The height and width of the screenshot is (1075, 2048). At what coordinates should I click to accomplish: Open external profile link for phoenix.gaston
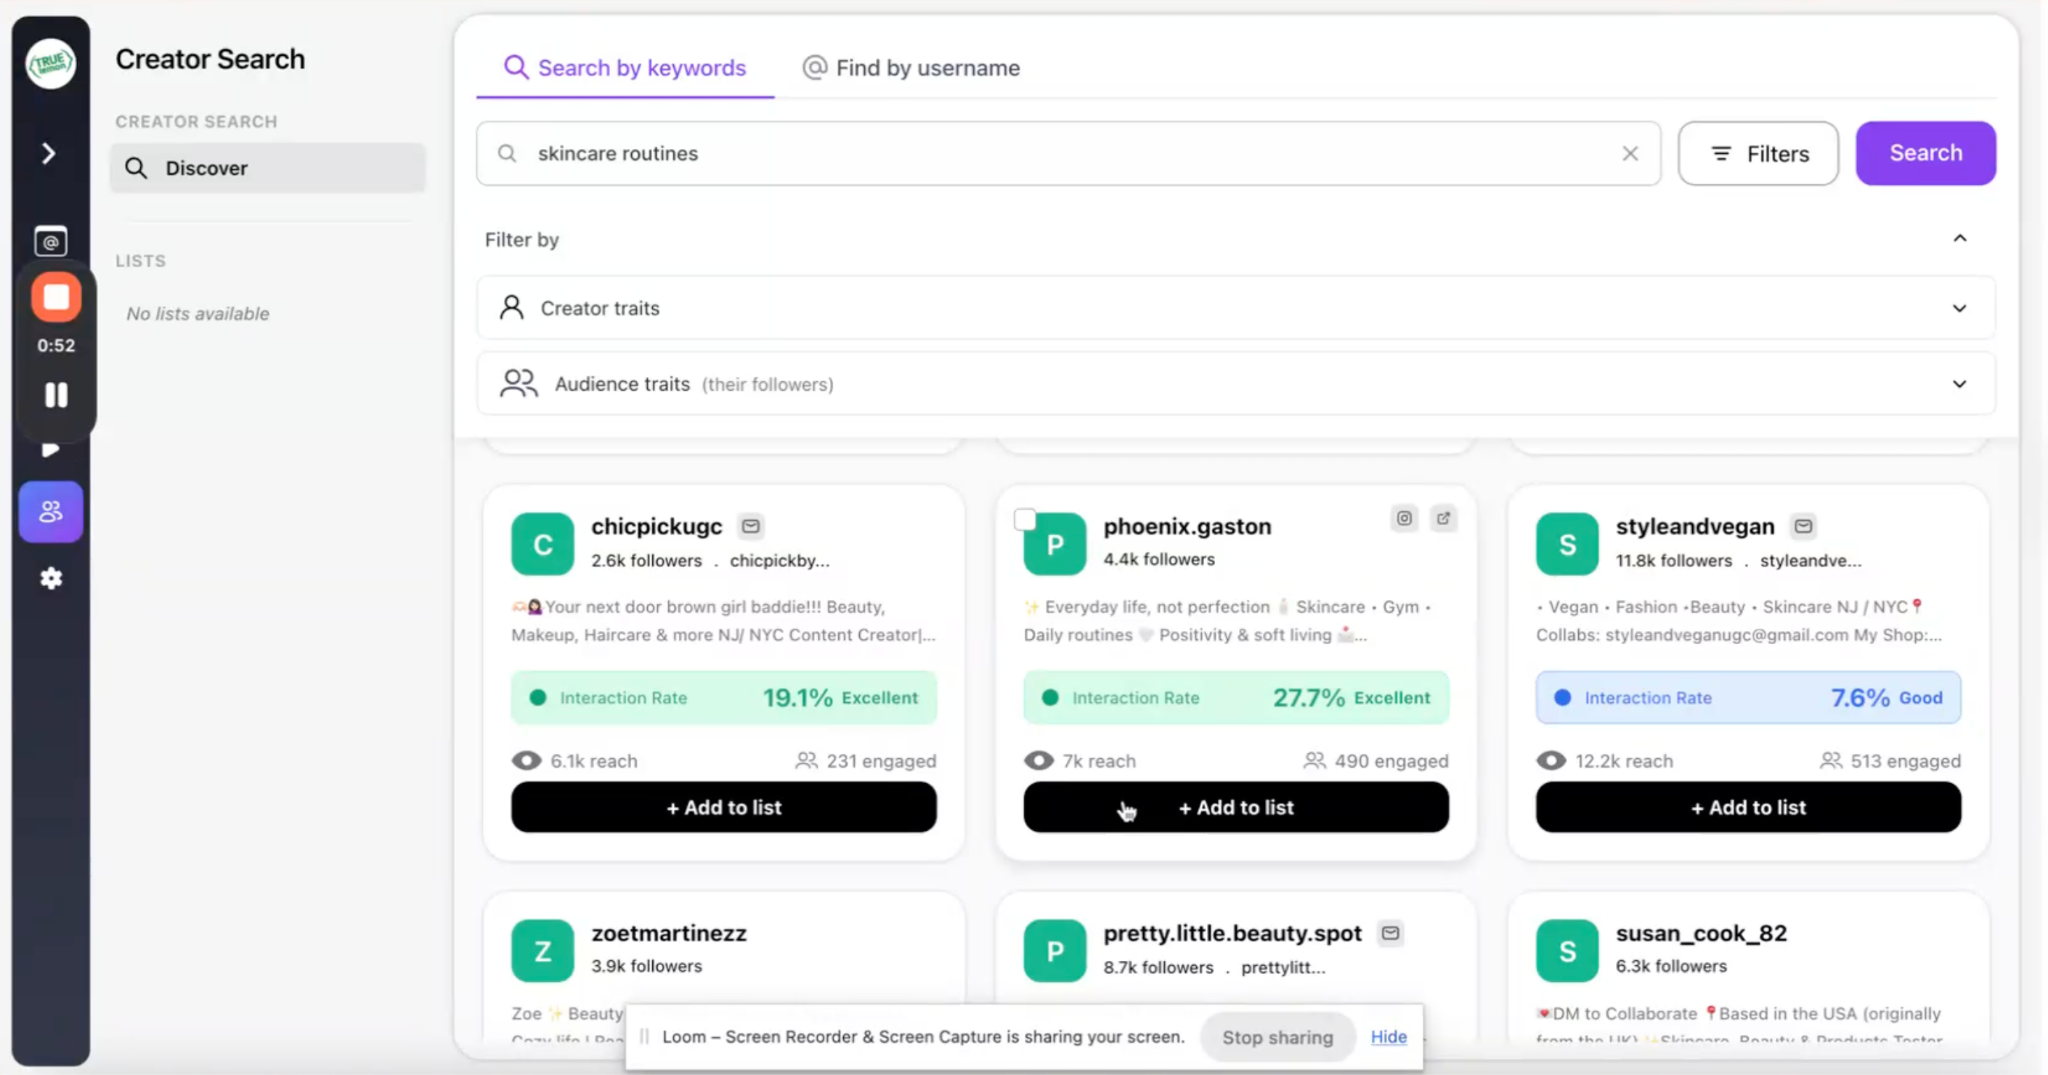[x=1445, y=518]
